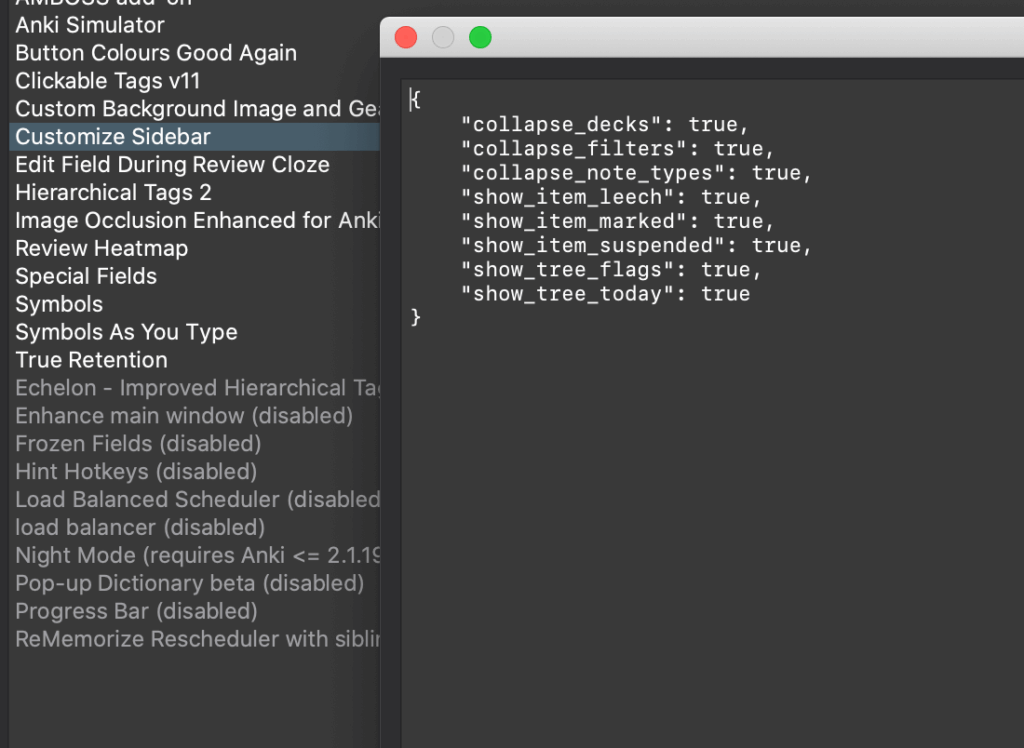Click the "show_tree_flags" key in the JSON
The image size is (1024, 748).
568,269
